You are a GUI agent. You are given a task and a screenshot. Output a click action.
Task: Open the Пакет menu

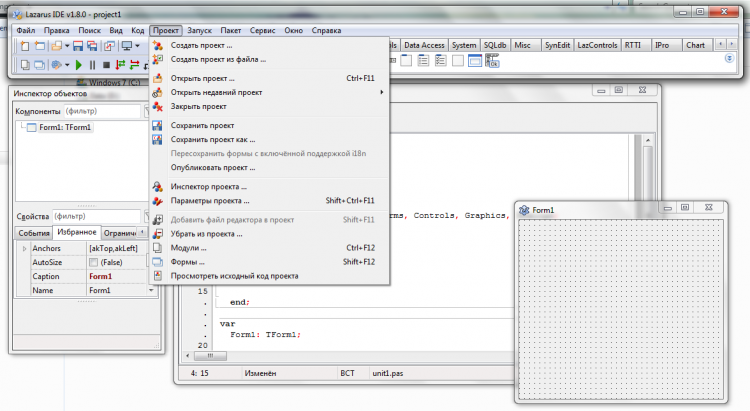pyautogui.click(x=231, y=30)
